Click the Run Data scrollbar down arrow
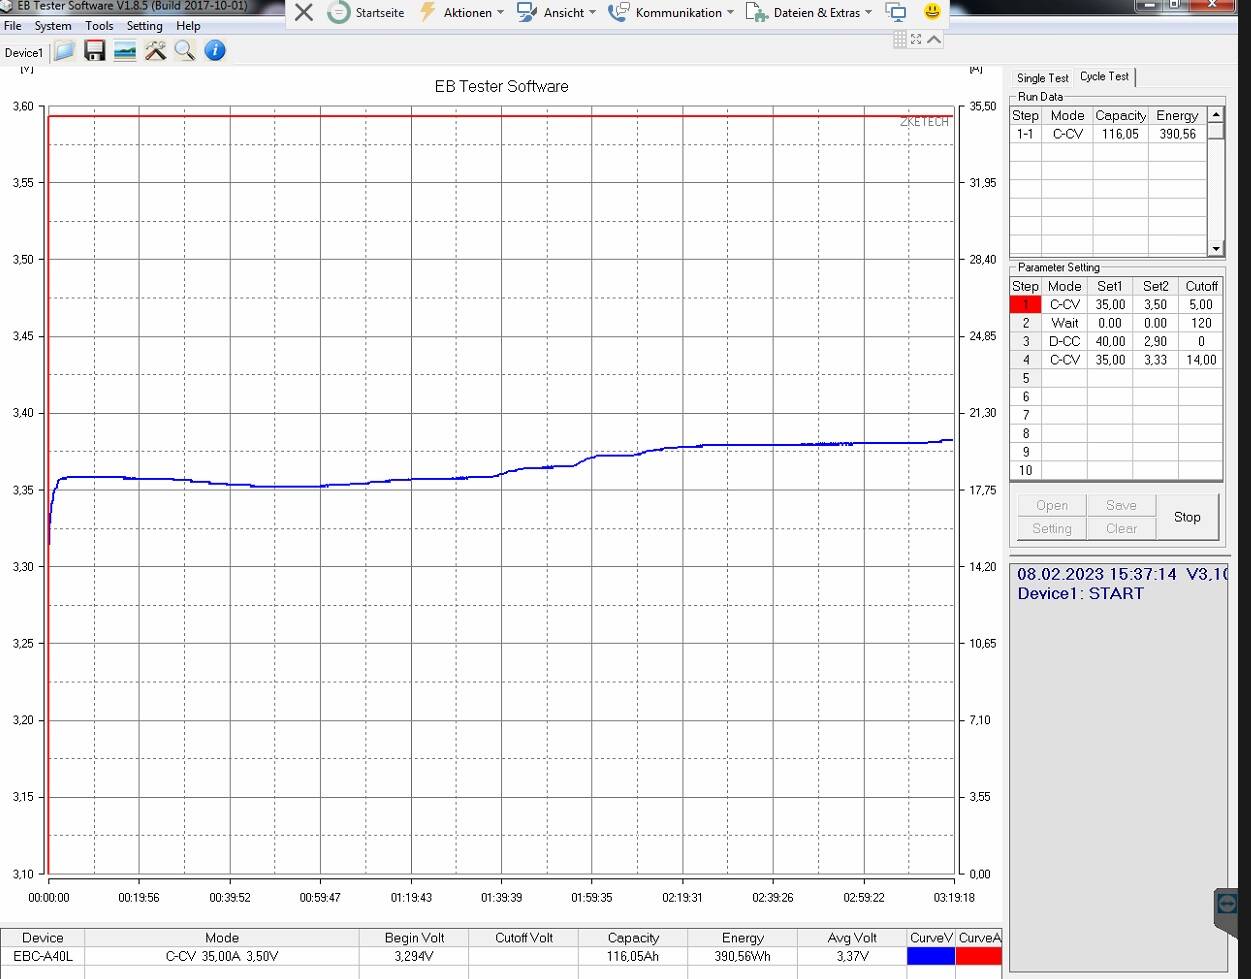The height and width of the screenshot is (979, 1251). coord(1216,248)
